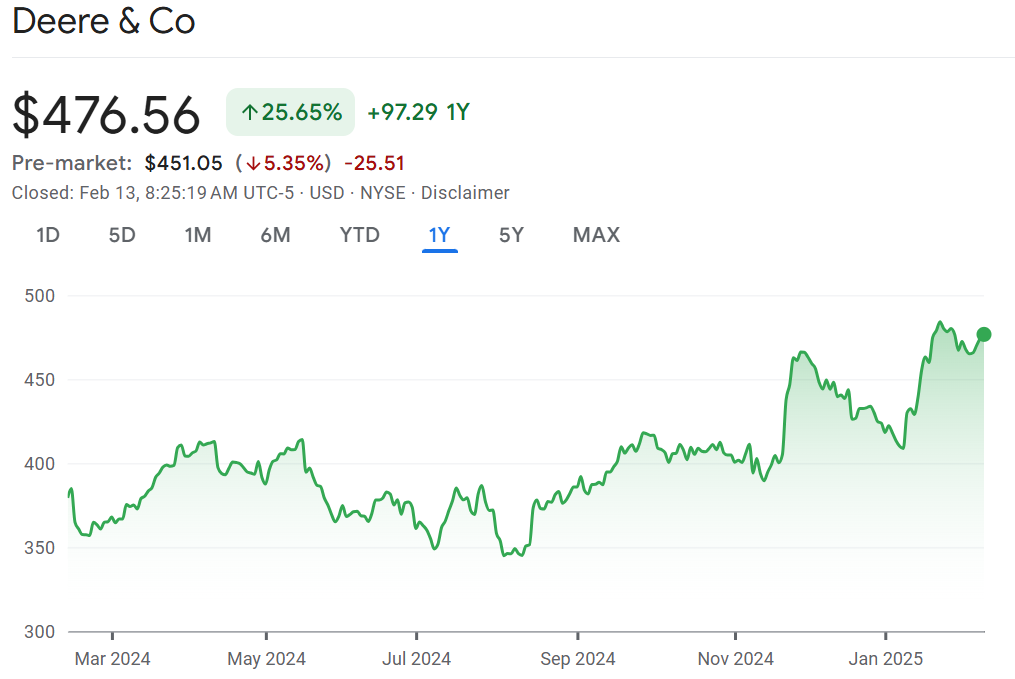Screen dimensions: 1015x679
Task: Click the pre-market price $451.05
Action: (184, 163)
